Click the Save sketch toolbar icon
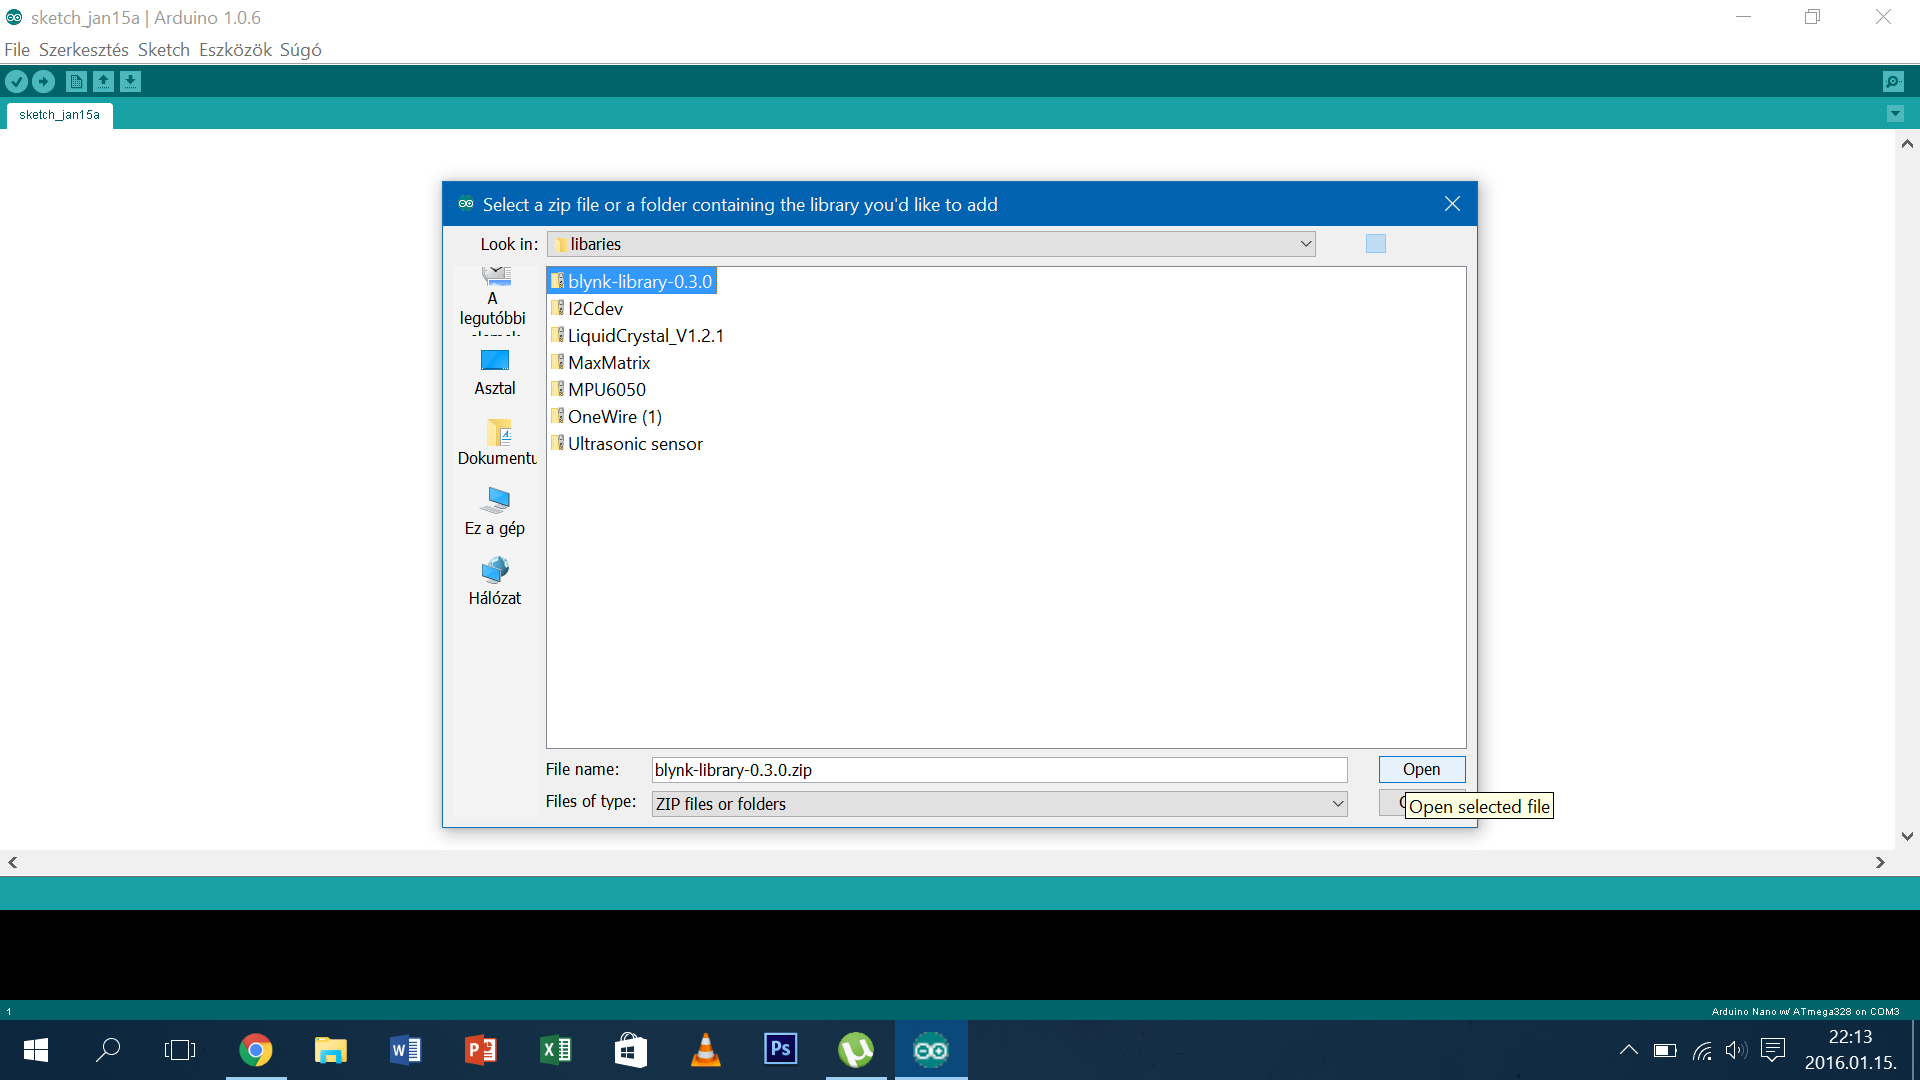This screenshot has height=1080, width=1920. (x=131, y=82)
